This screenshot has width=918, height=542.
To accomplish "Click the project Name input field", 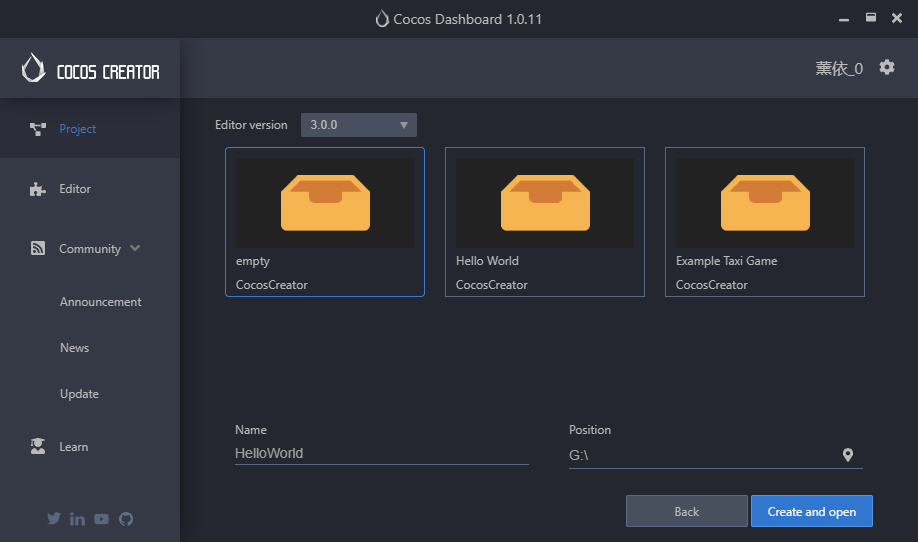I will point(381,453).
